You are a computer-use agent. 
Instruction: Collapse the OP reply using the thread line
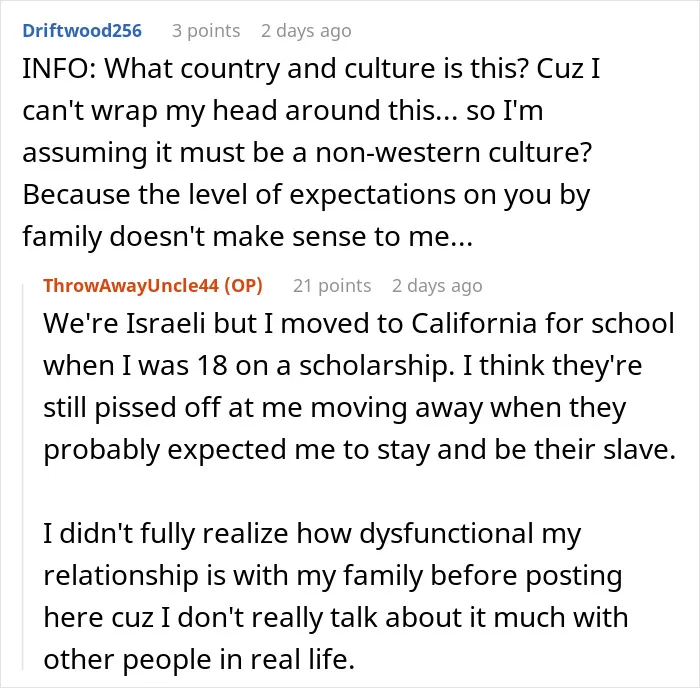(x=23, y=476)
